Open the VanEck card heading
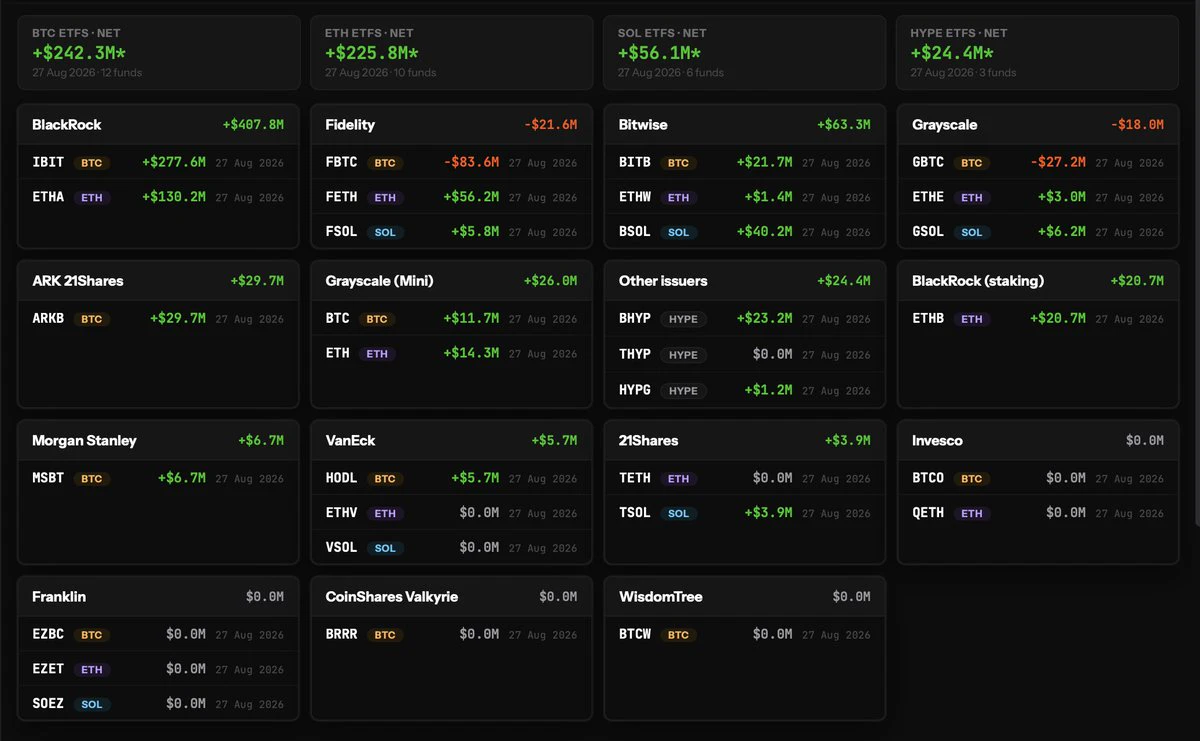Screen dimensions: 1200x741 point(350,441)
